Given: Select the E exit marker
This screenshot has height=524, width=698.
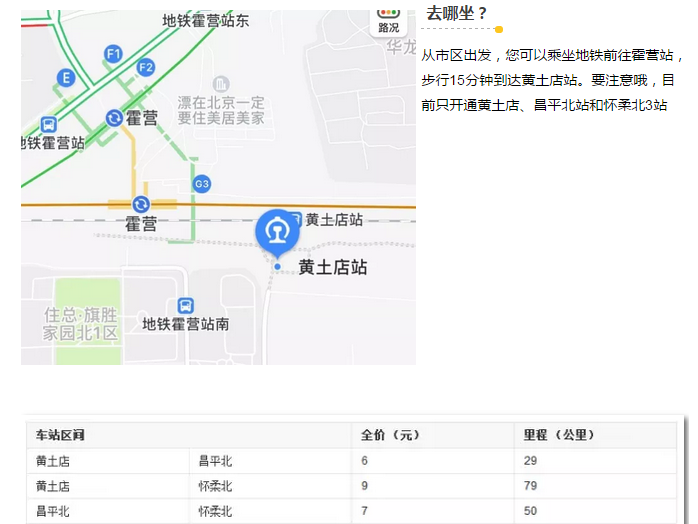Looking at the screenshot, I should 66,77.
